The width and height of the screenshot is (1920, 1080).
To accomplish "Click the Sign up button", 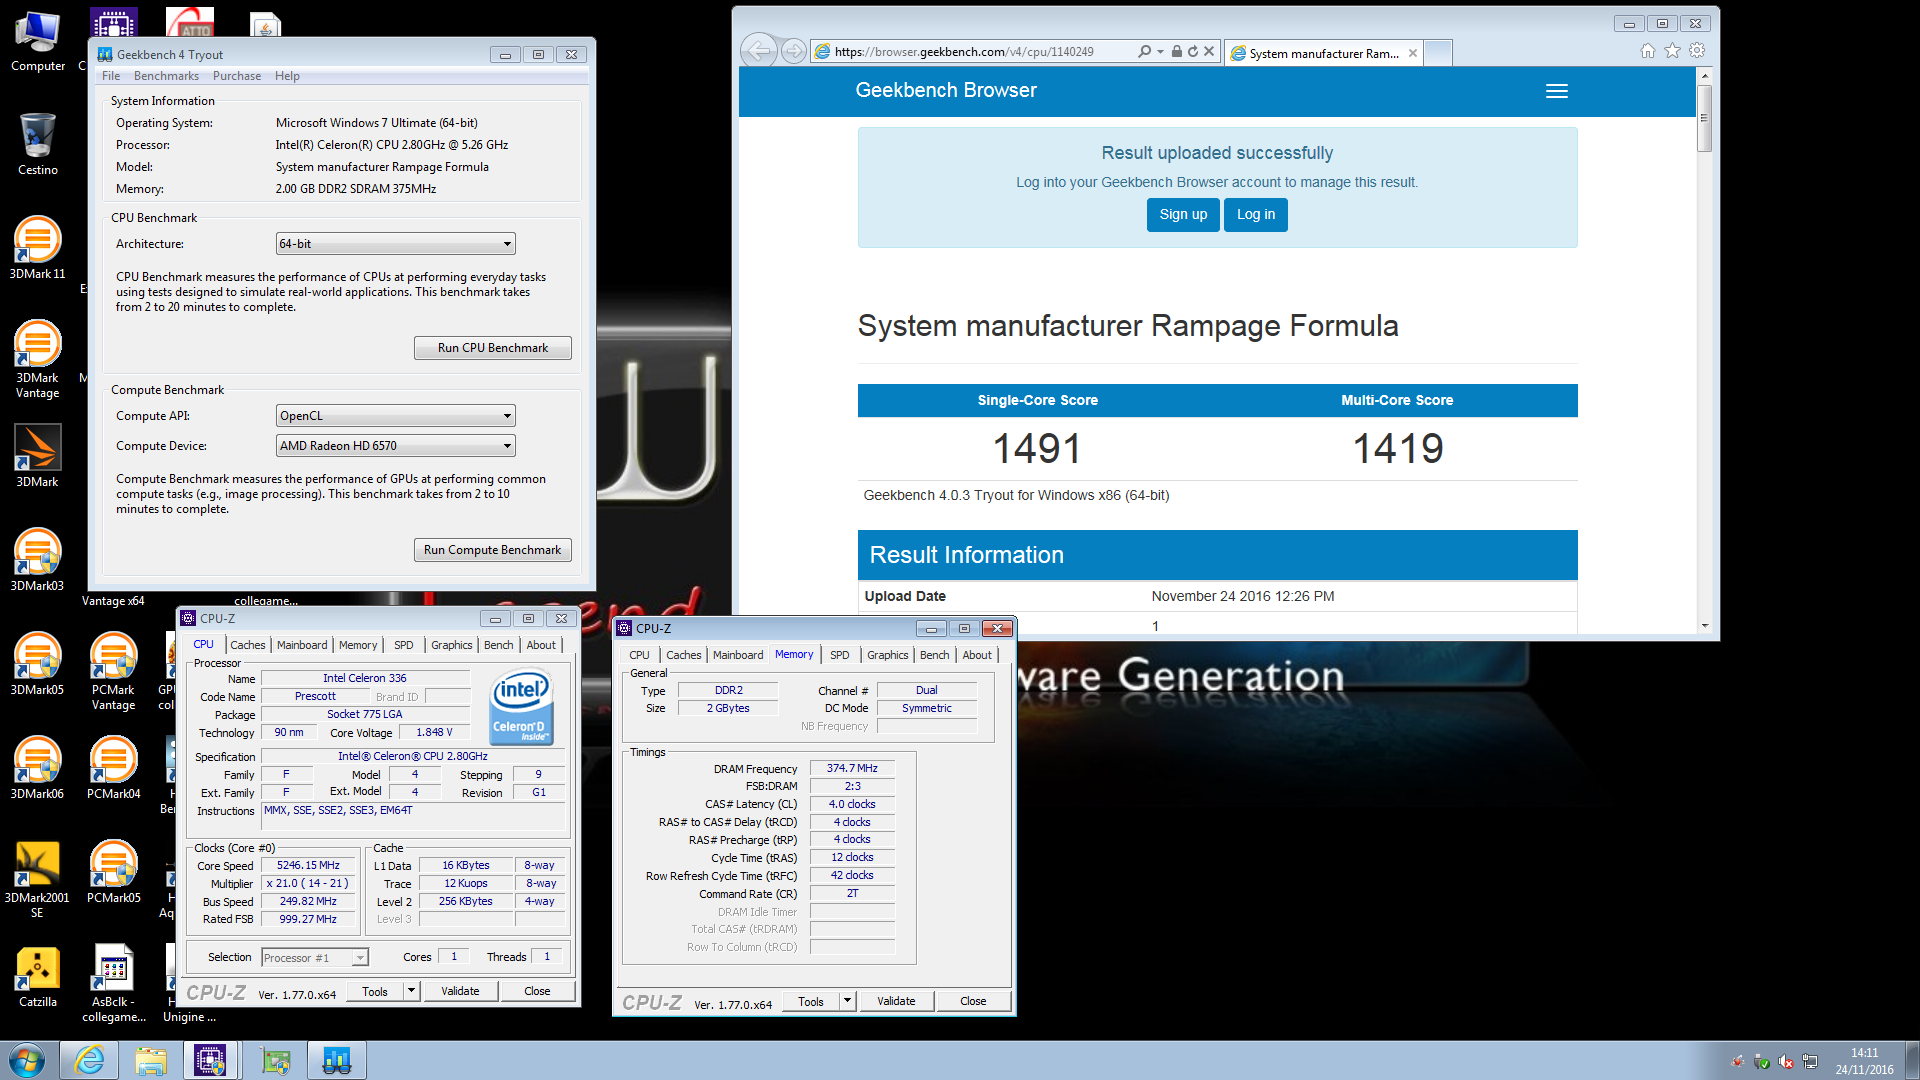I will pos(1183,215).
